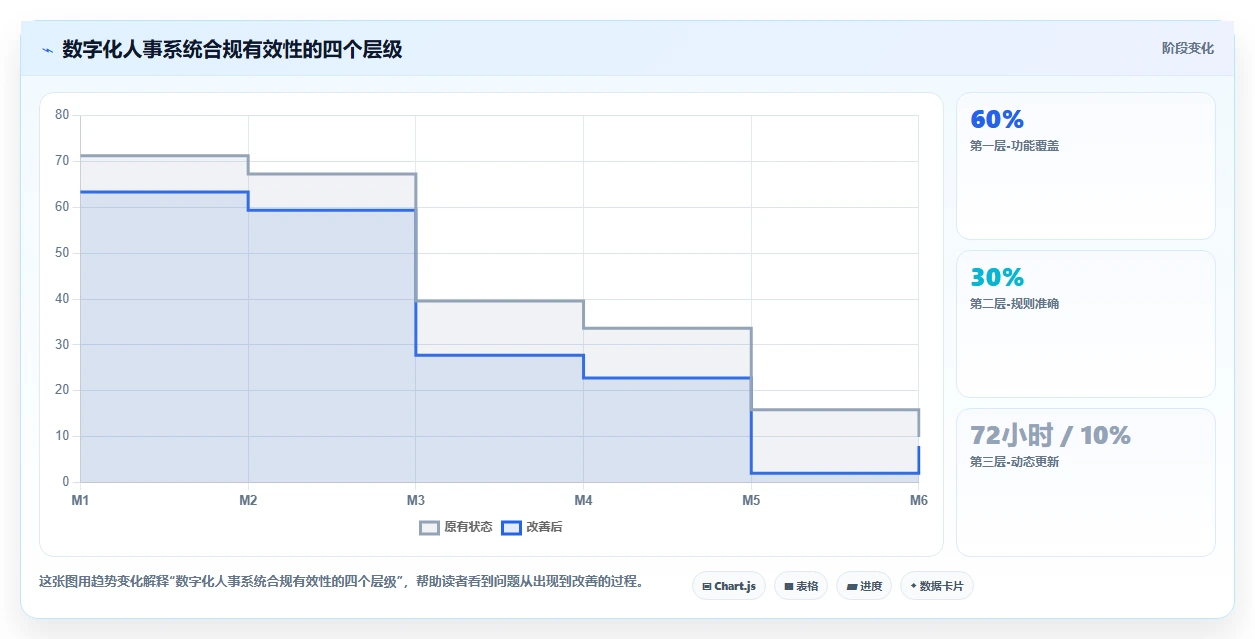Open the 60% 第一层-功能覆盖 card
The height and width of the screenshot is (639, 1255).
[1086, 166]
